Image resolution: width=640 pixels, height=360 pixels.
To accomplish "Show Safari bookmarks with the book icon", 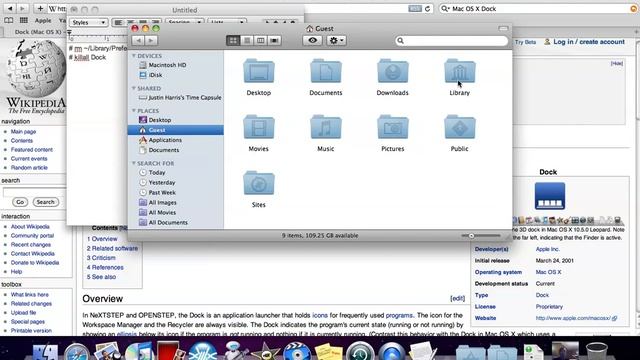I will coord(9,20).
